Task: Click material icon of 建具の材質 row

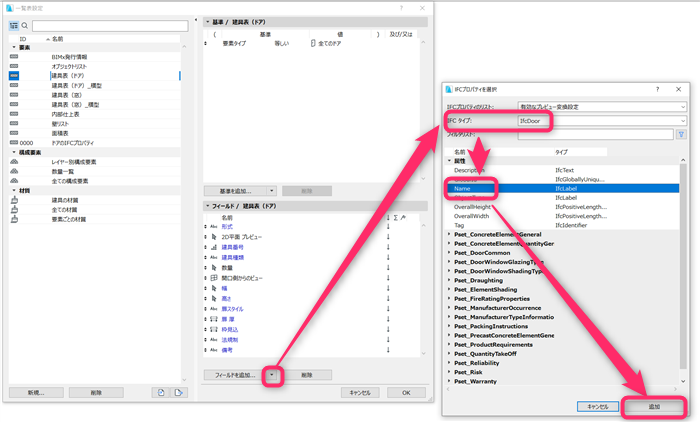Action: pos(14,200)
